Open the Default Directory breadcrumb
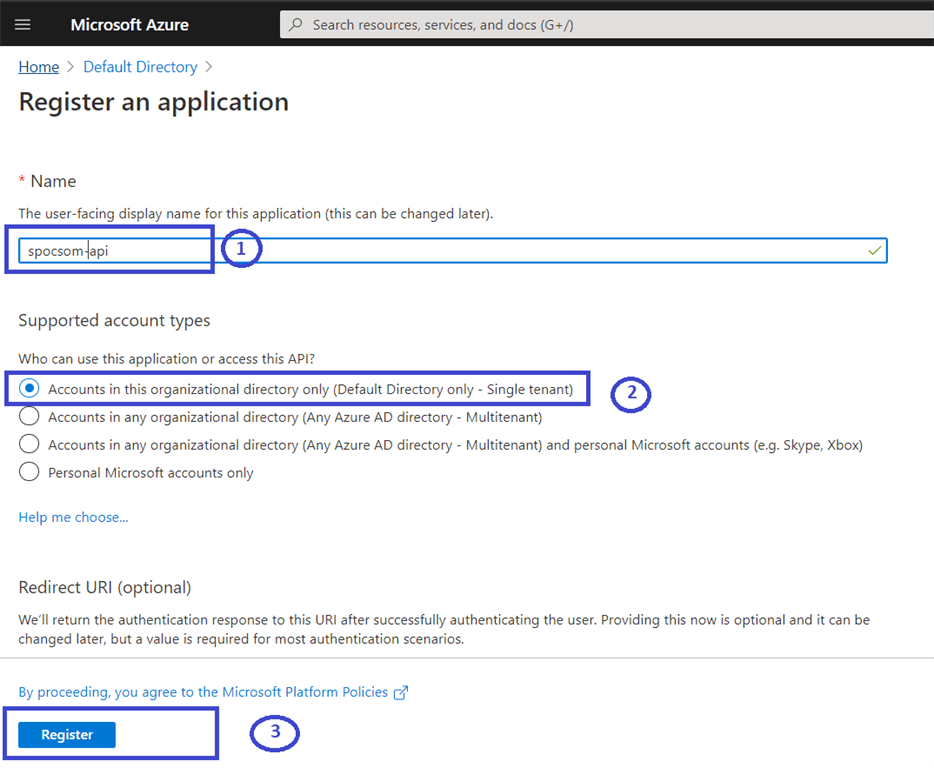This screenshot has height=768, width=934. (140, 66)
